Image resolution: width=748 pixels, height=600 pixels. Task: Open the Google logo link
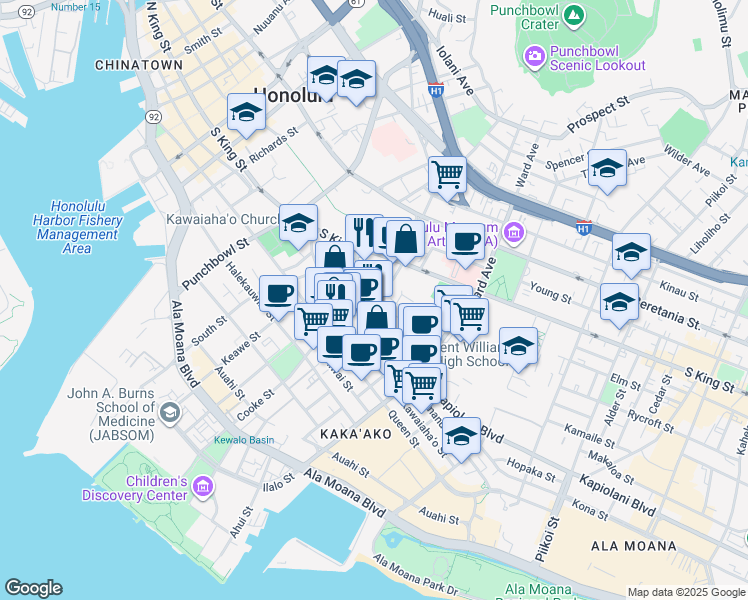click(33, 588)
